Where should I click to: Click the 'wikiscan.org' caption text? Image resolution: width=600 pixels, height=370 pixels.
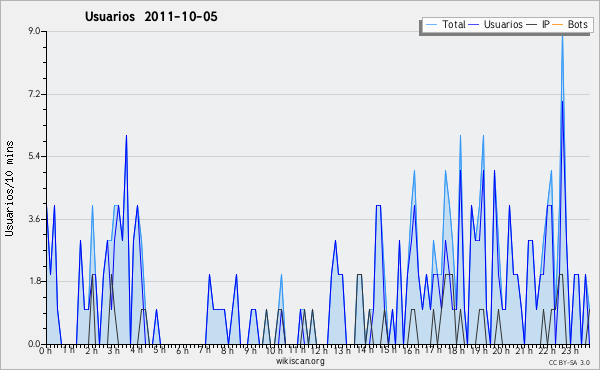(300, 361)
